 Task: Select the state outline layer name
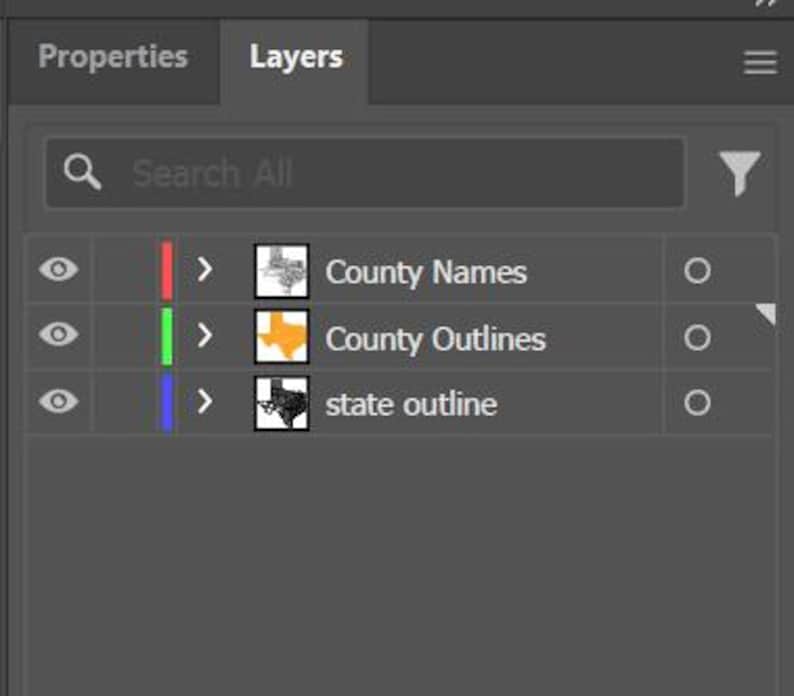point(411,405)
